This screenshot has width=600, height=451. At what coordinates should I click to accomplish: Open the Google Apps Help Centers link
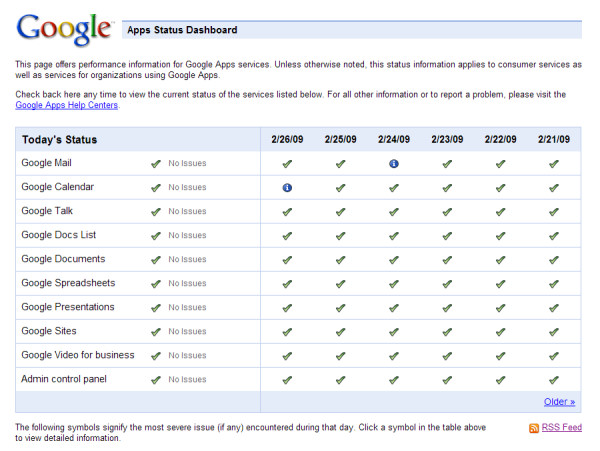tap(67, 105)
